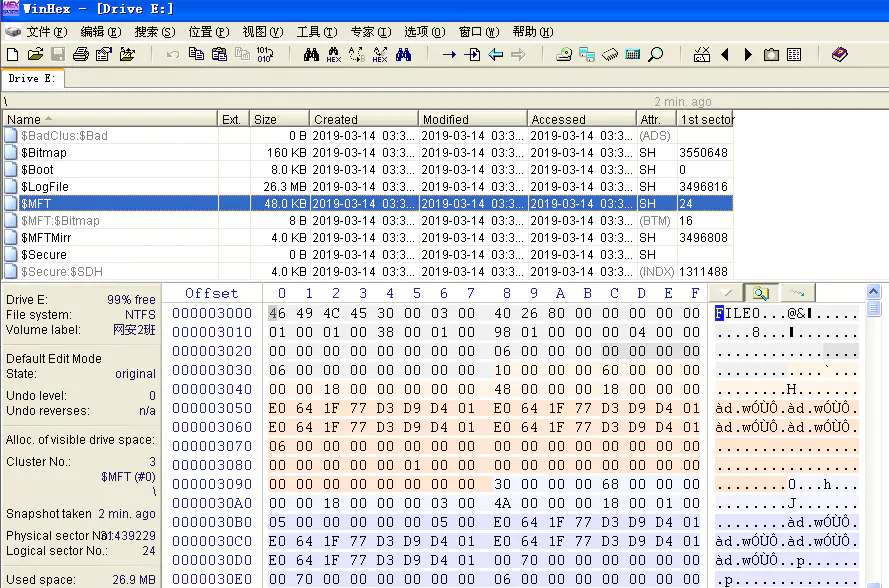This screenshot has width=889, height=588.
Task: Go to previous with black left triangle
Action: [x=725, y=54]
